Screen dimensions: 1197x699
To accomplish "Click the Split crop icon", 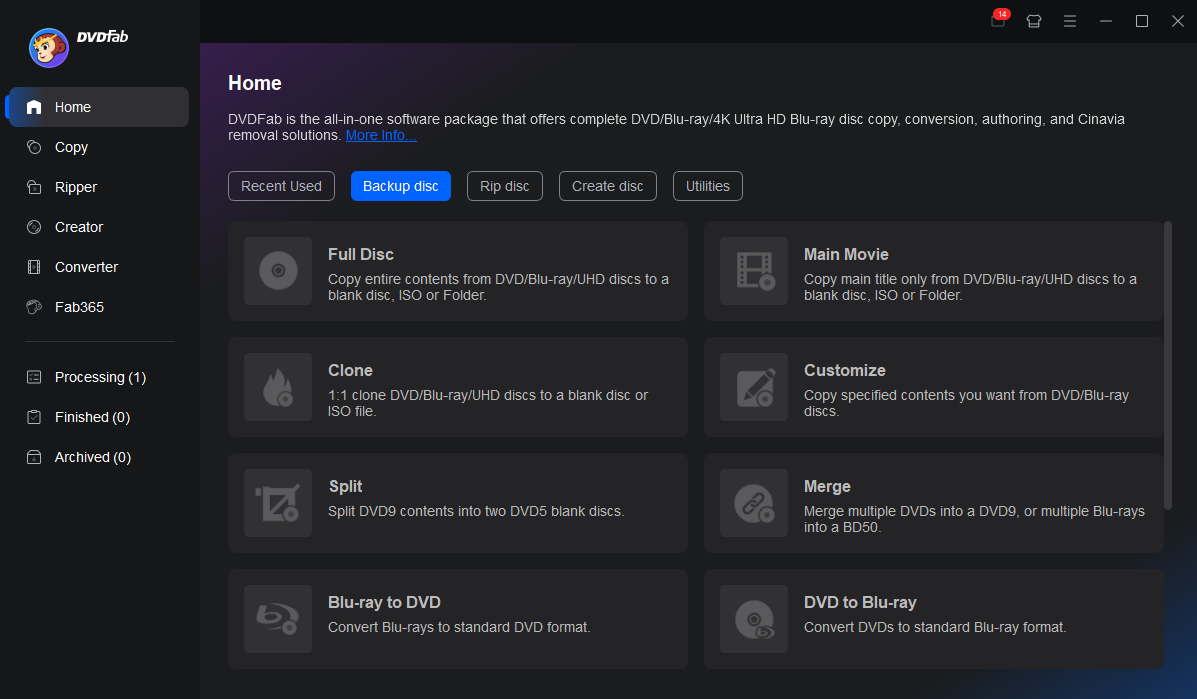I will tap(278, 503).
